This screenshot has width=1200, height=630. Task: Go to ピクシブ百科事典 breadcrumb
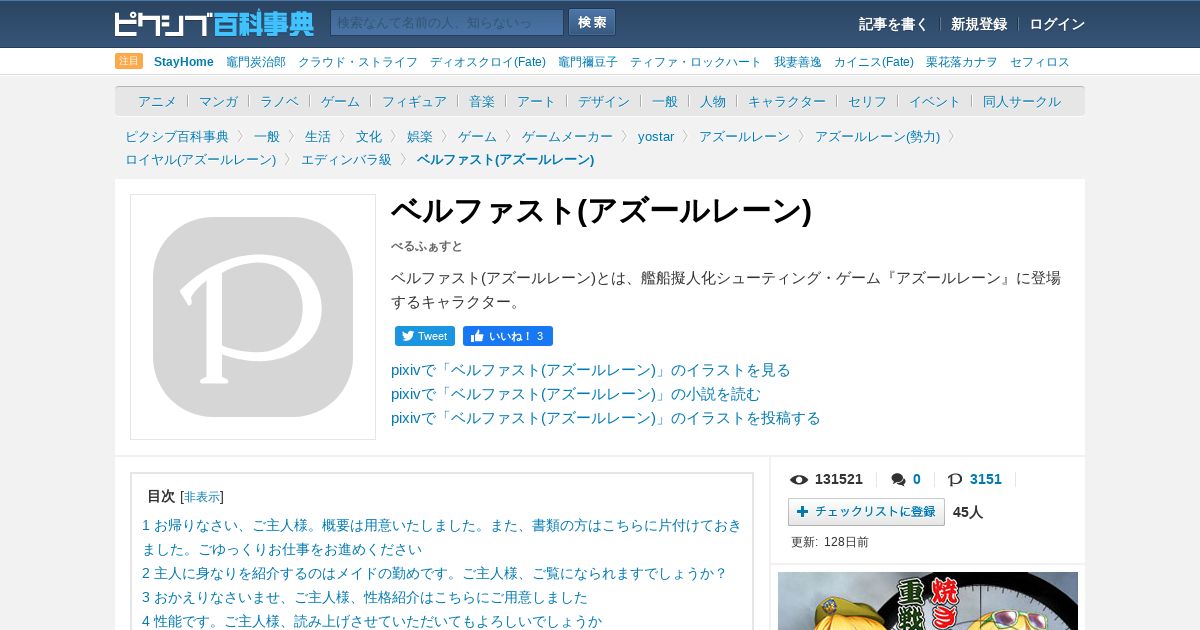177,136
